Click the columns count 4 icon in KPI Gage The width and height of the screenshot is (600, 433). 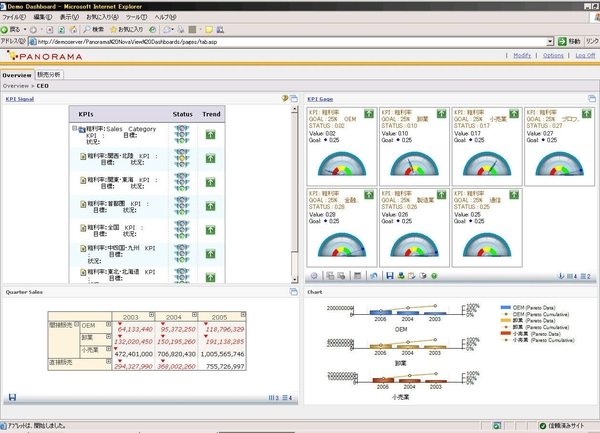572,276
